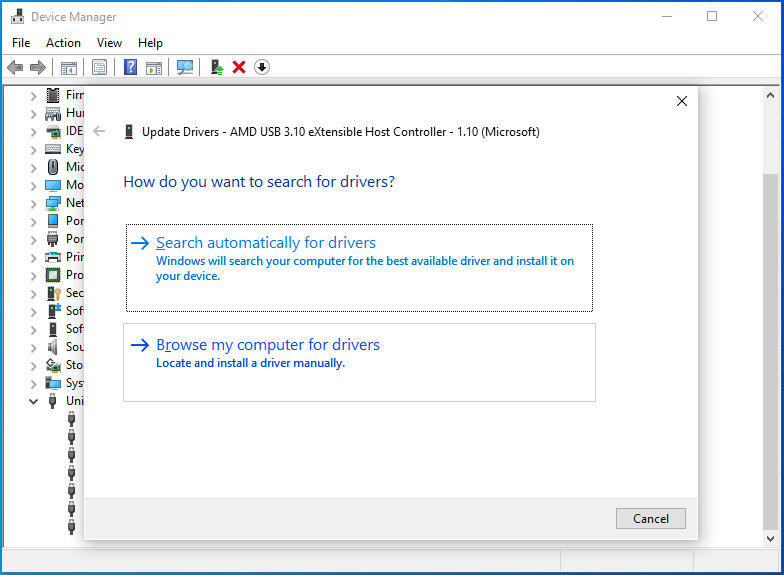Expand the Print queues node
Screen dimensions: 784x575
coord(34,258)
